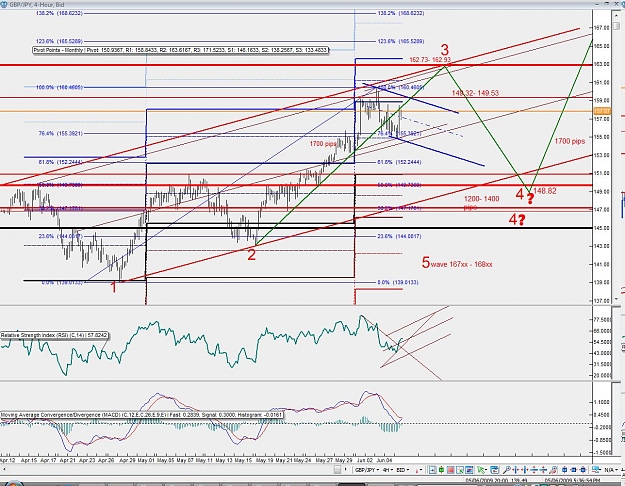Click the 76.4% Fibonacci label at left
This screenshot has height=486, width=625.
tap(61, 134)
